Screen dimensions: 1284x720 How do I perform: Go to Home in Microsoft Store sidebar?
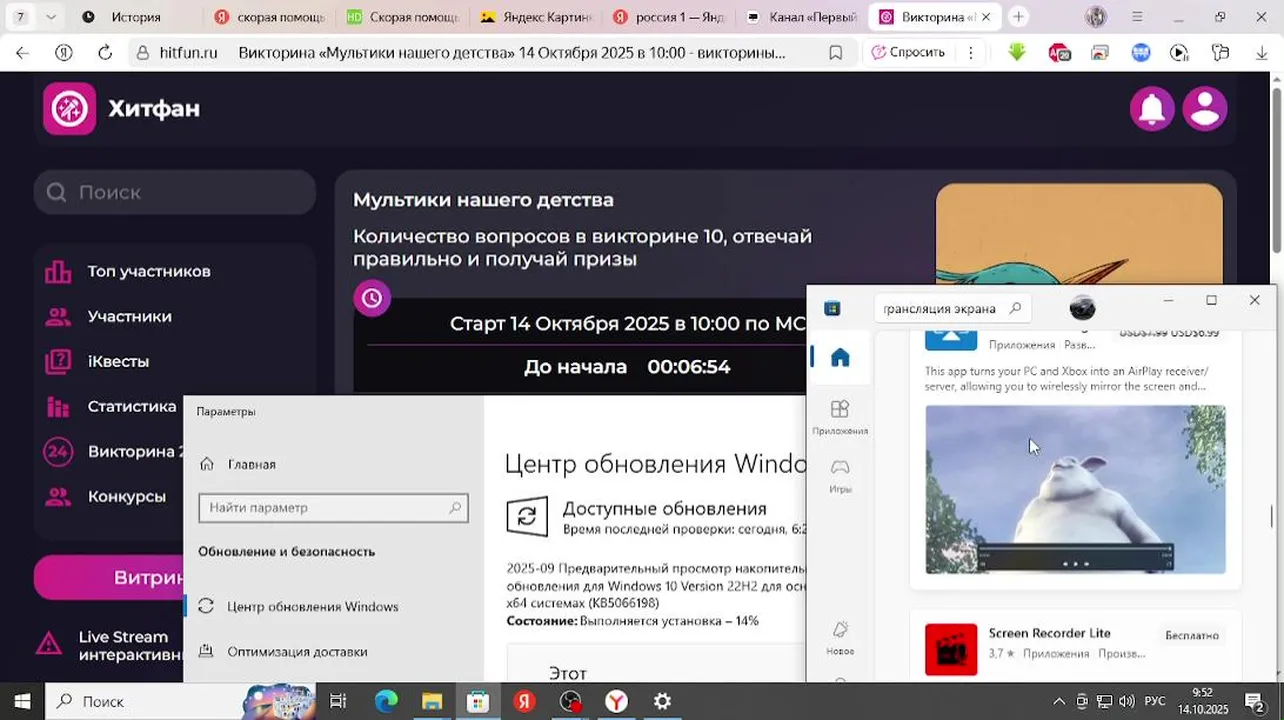point(840,357)
